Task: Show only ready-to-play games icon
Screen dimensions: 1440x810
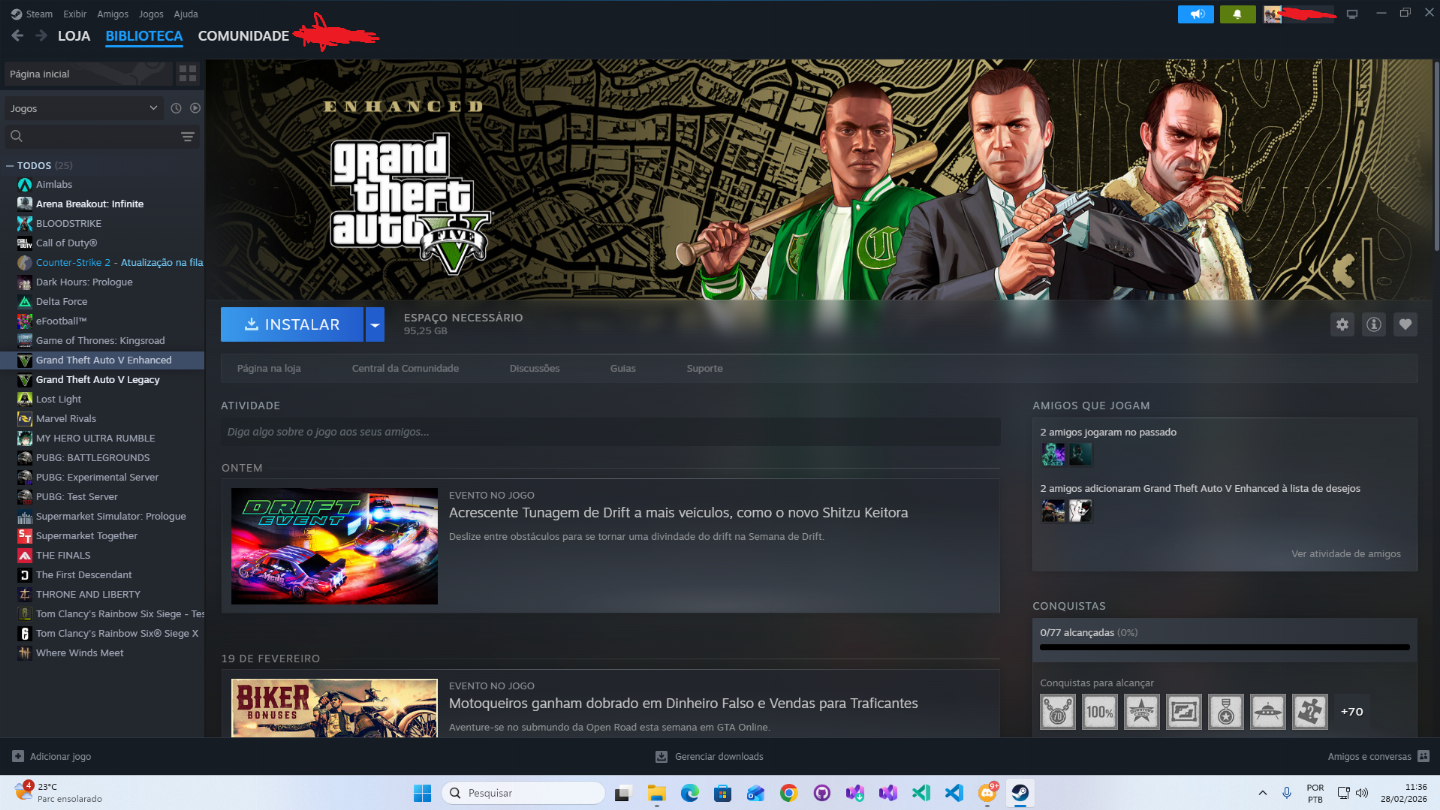Action: tap(195, 108)
